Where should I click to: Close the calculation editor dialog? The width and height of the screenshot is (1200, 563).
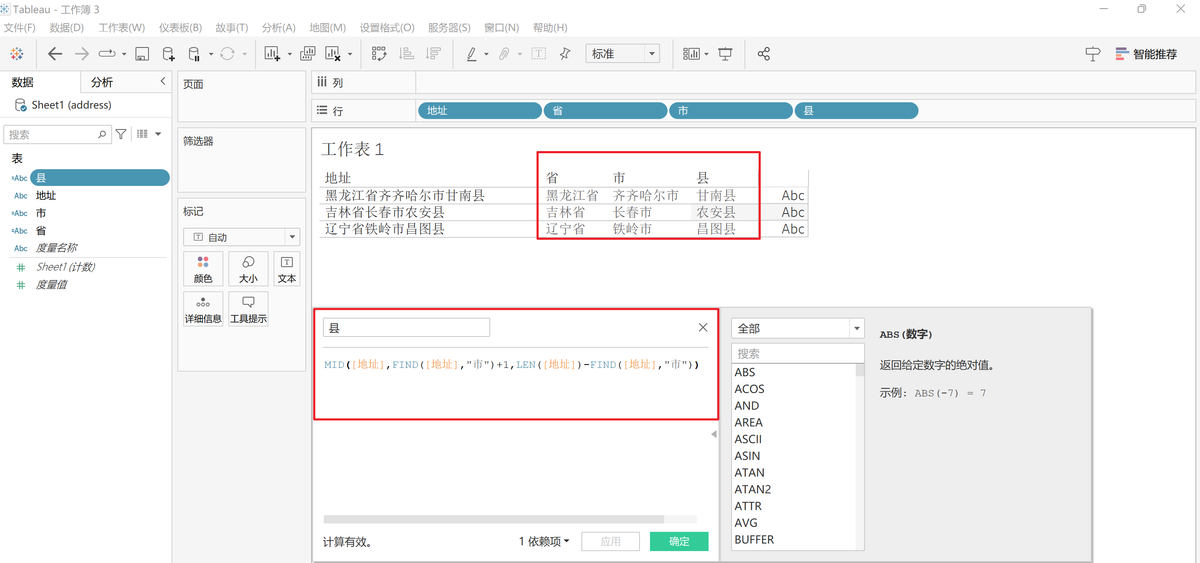coord(703,327)
